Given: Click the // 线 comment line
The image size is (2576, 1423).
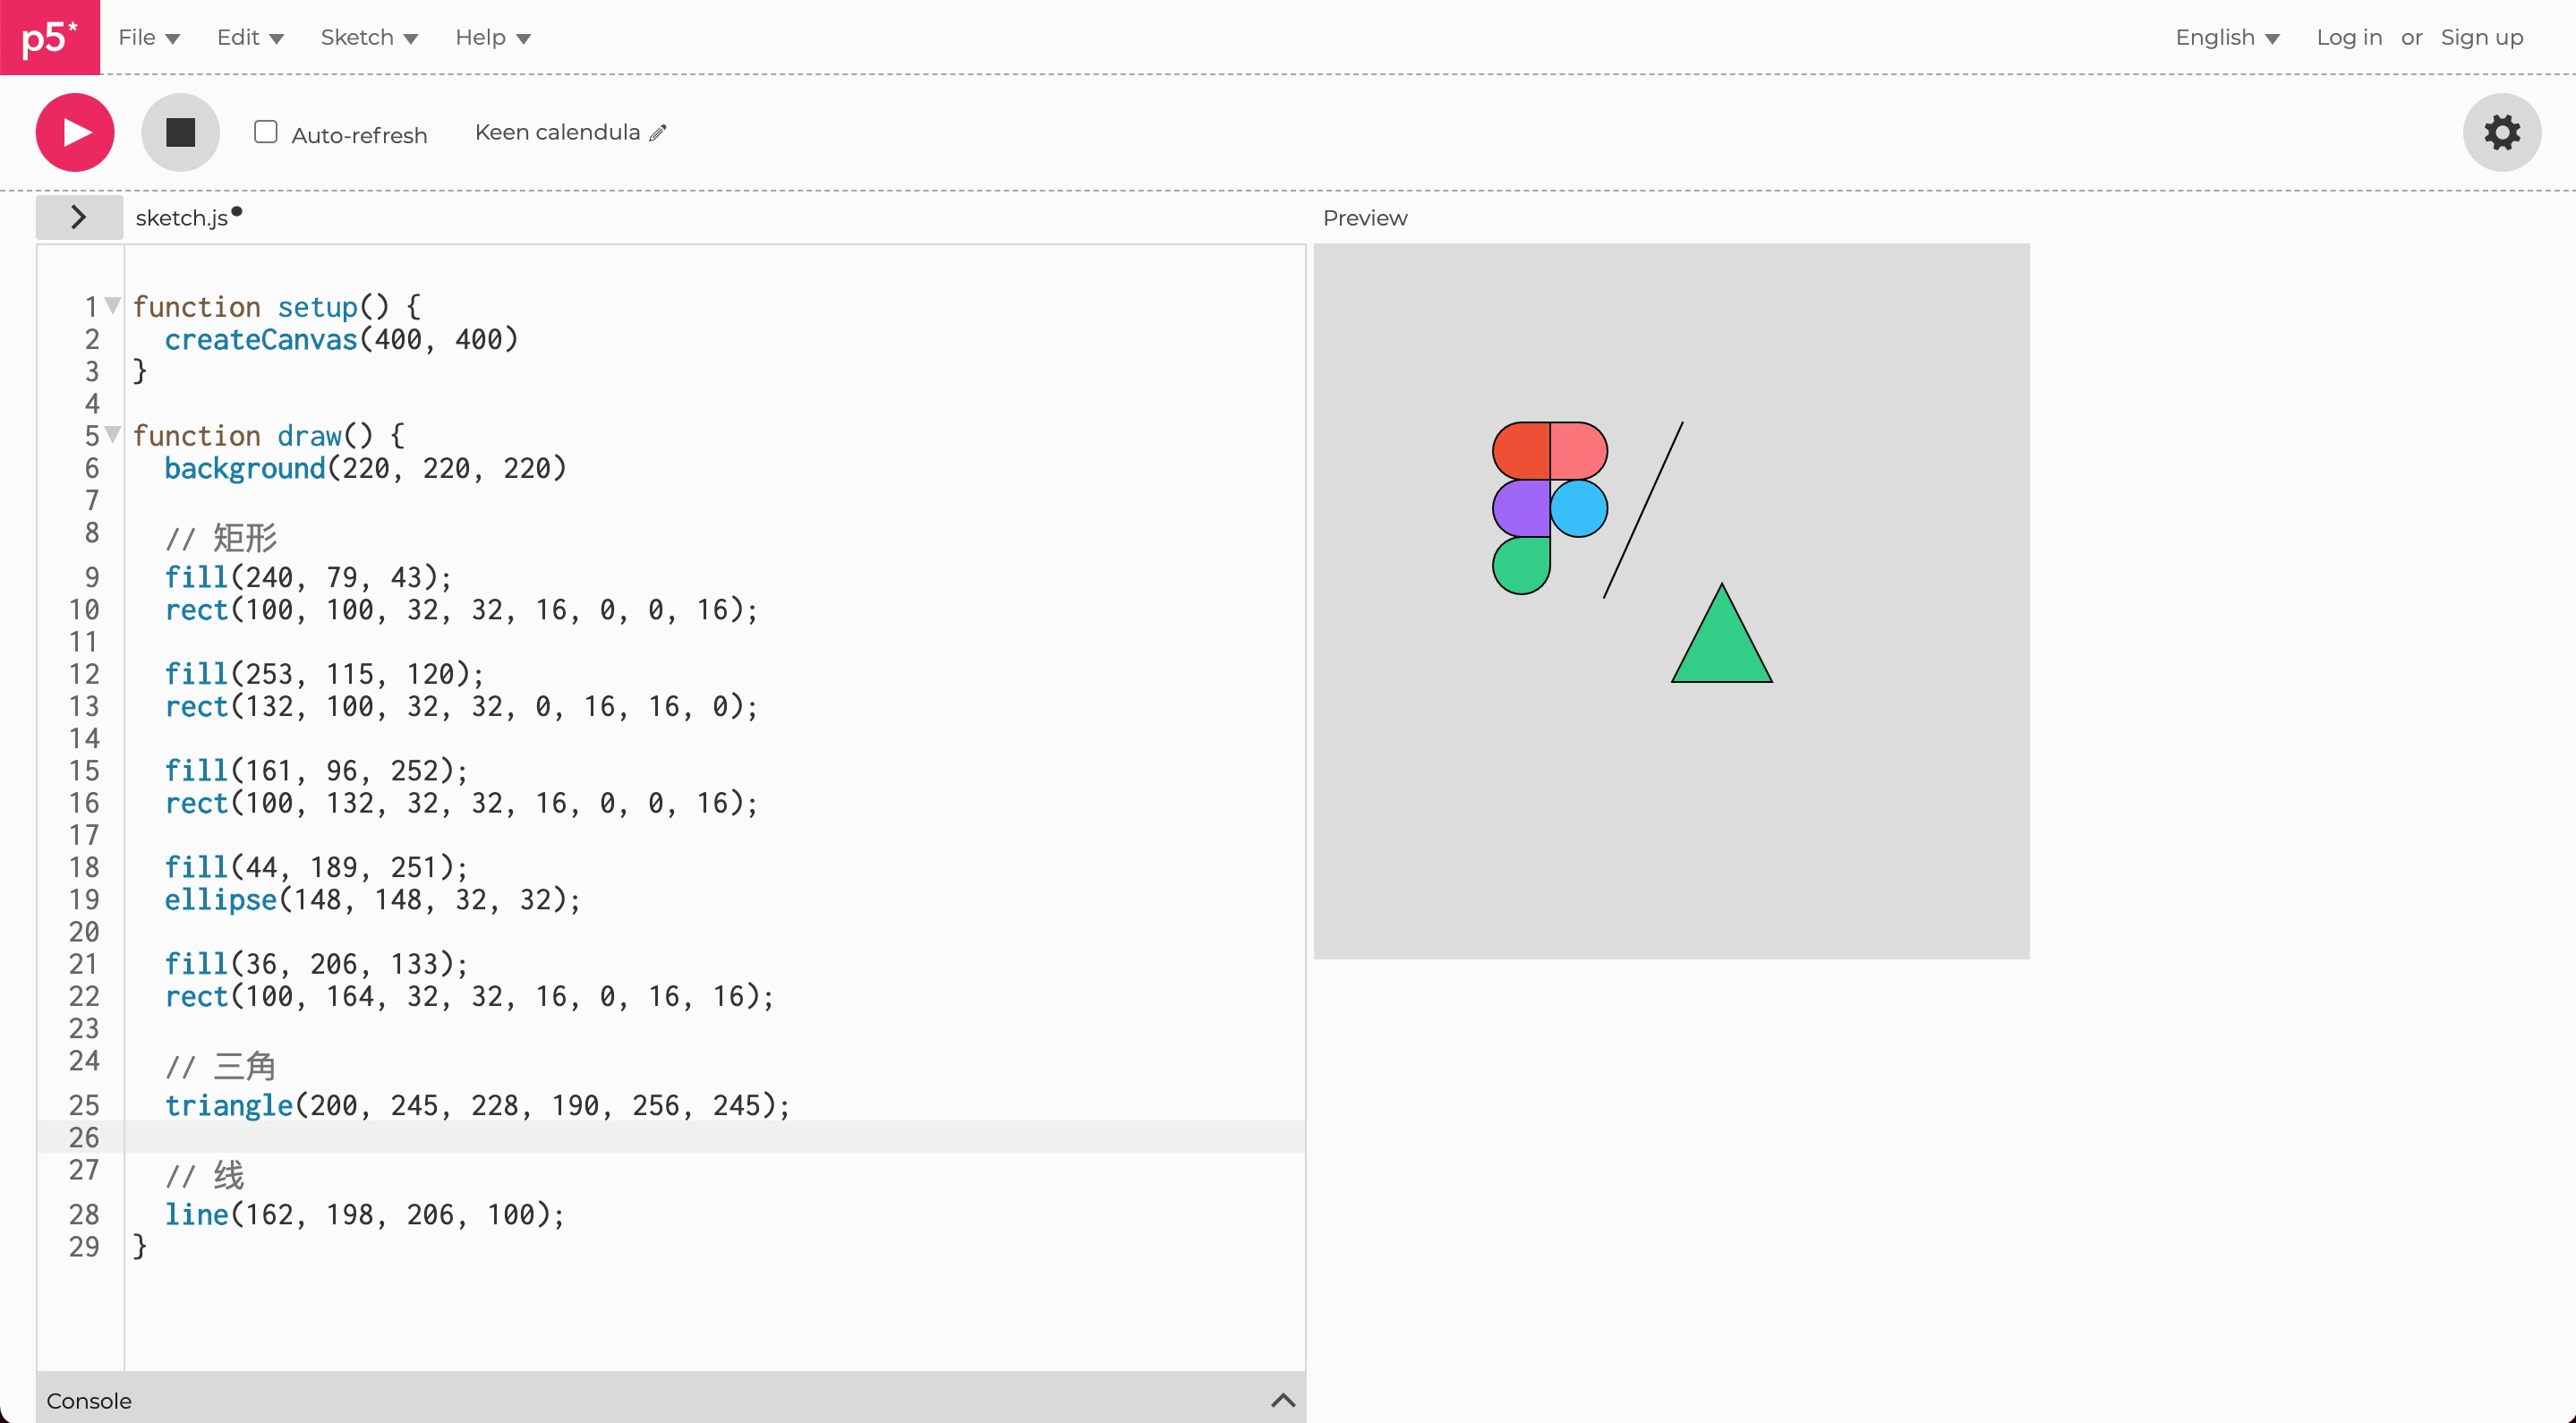Looking at the screenshot, I should pyautogui.click(x=204, y=1175).
